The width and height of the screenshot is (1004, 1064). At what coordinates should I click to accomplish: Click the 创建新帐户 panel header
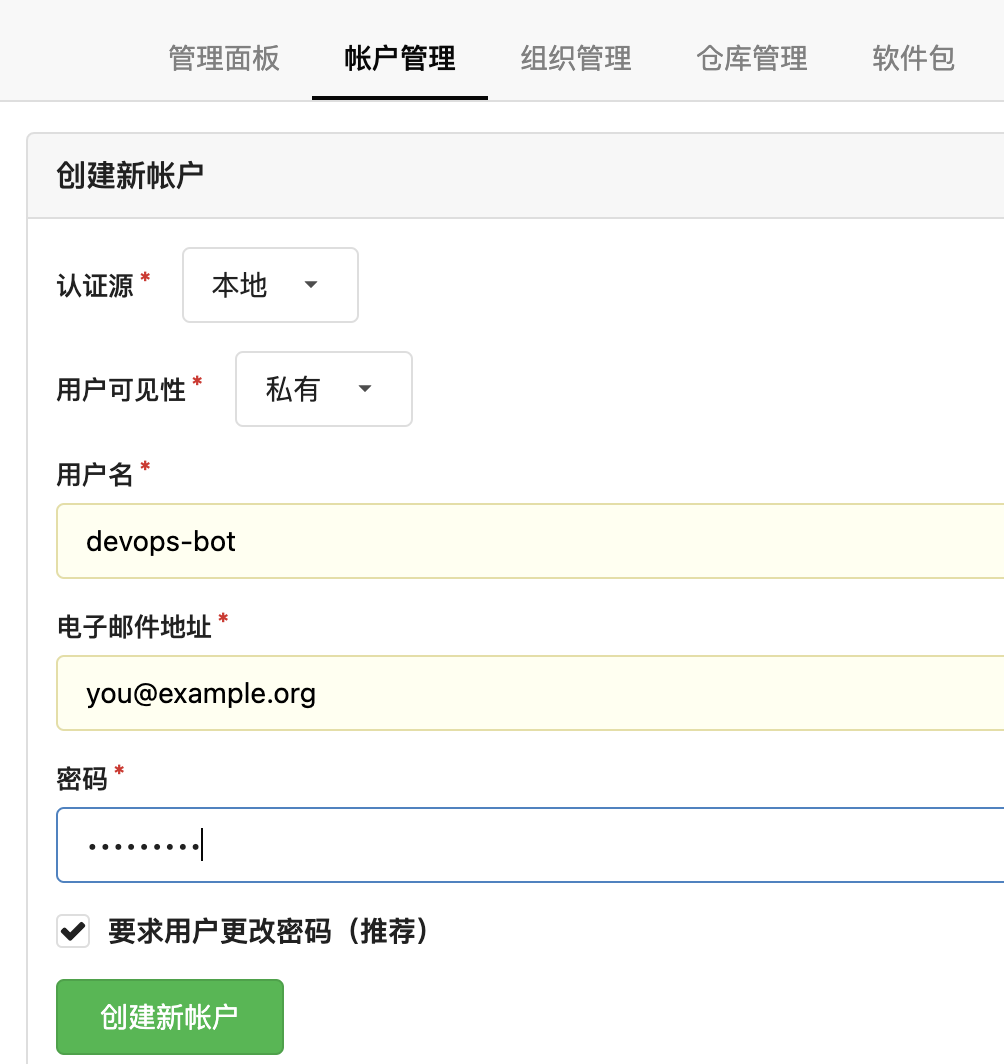(x=130, y=176)
